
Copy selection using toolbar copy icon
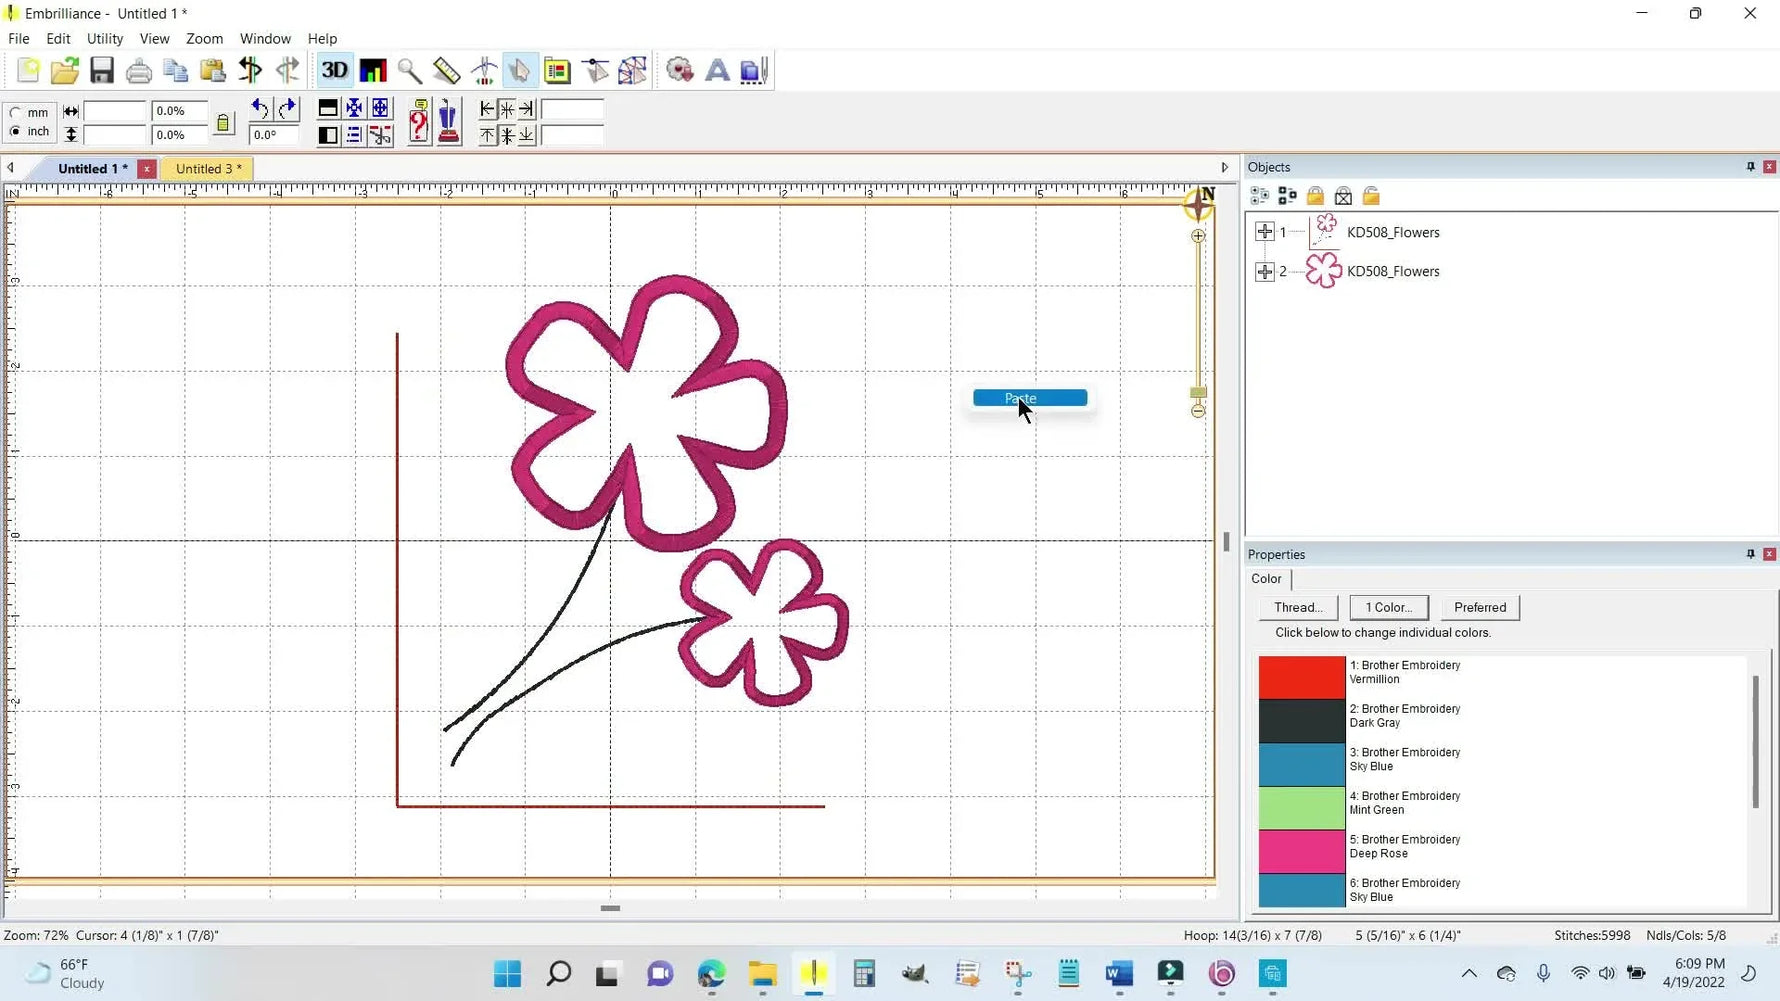[176, 70]
